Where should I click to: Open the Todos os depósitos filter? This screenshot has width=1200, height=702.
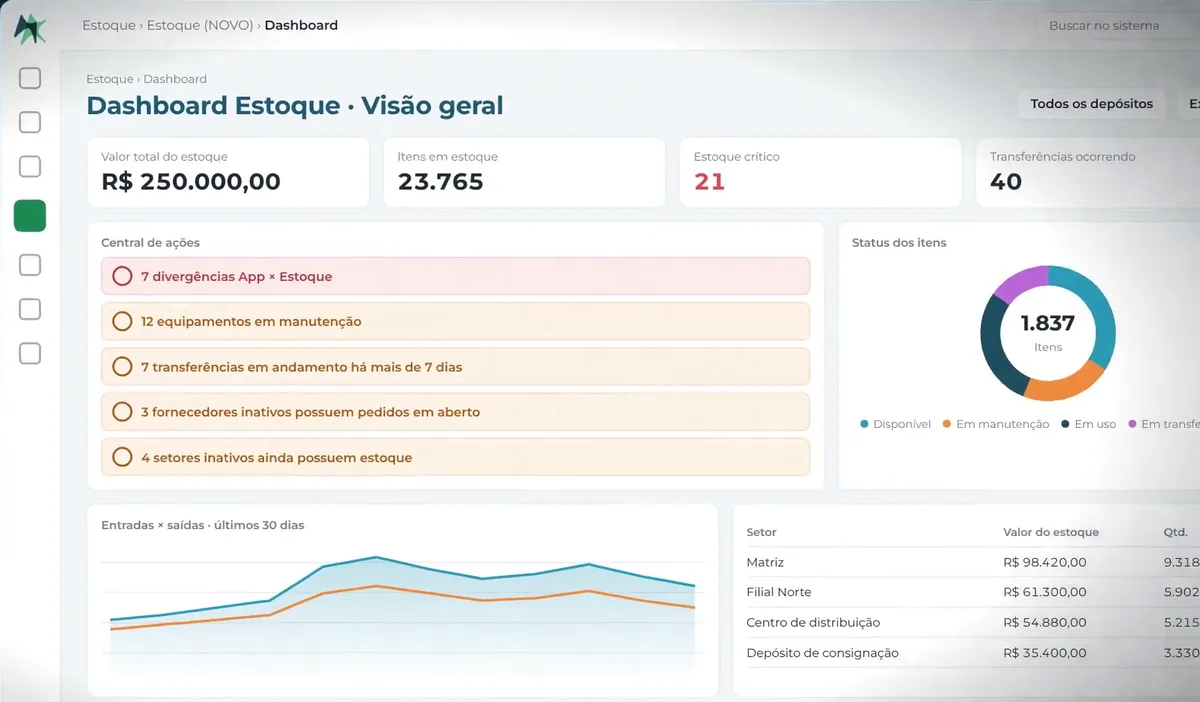(1091, 103)
